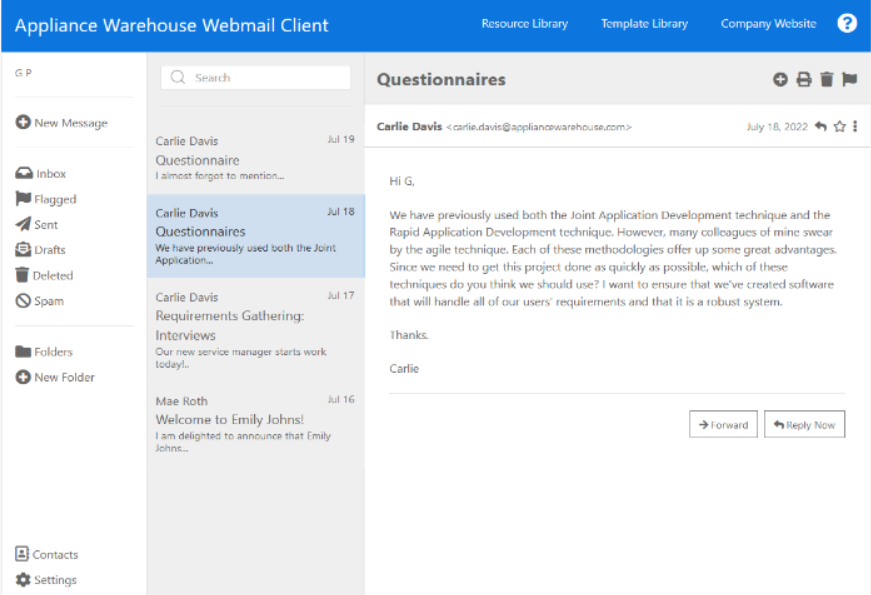871x595 pixels.
Task: Click the Questionnaires heading in reading pane
Action: (441, 79)
